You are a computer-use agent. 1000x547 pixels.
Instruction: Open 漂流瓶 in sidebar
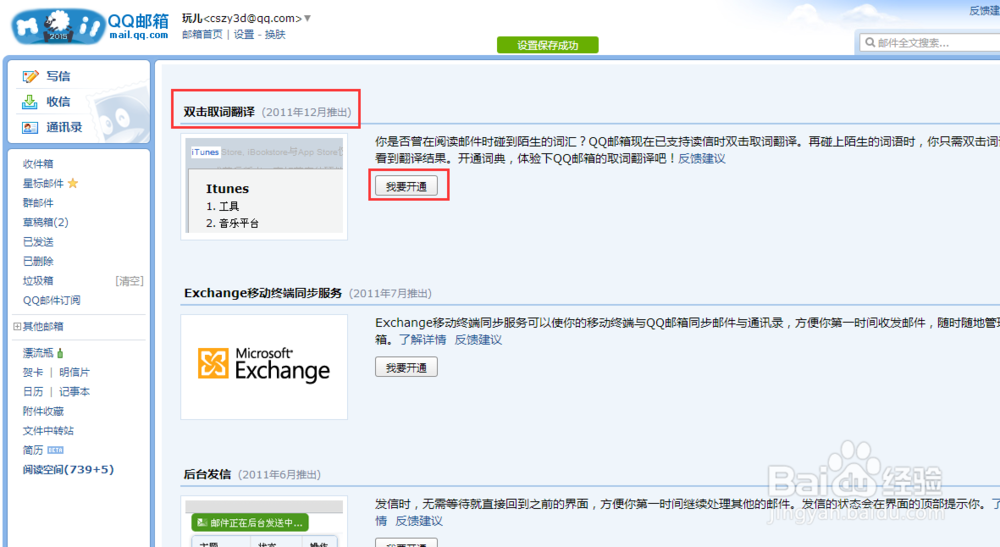point(38,353)
